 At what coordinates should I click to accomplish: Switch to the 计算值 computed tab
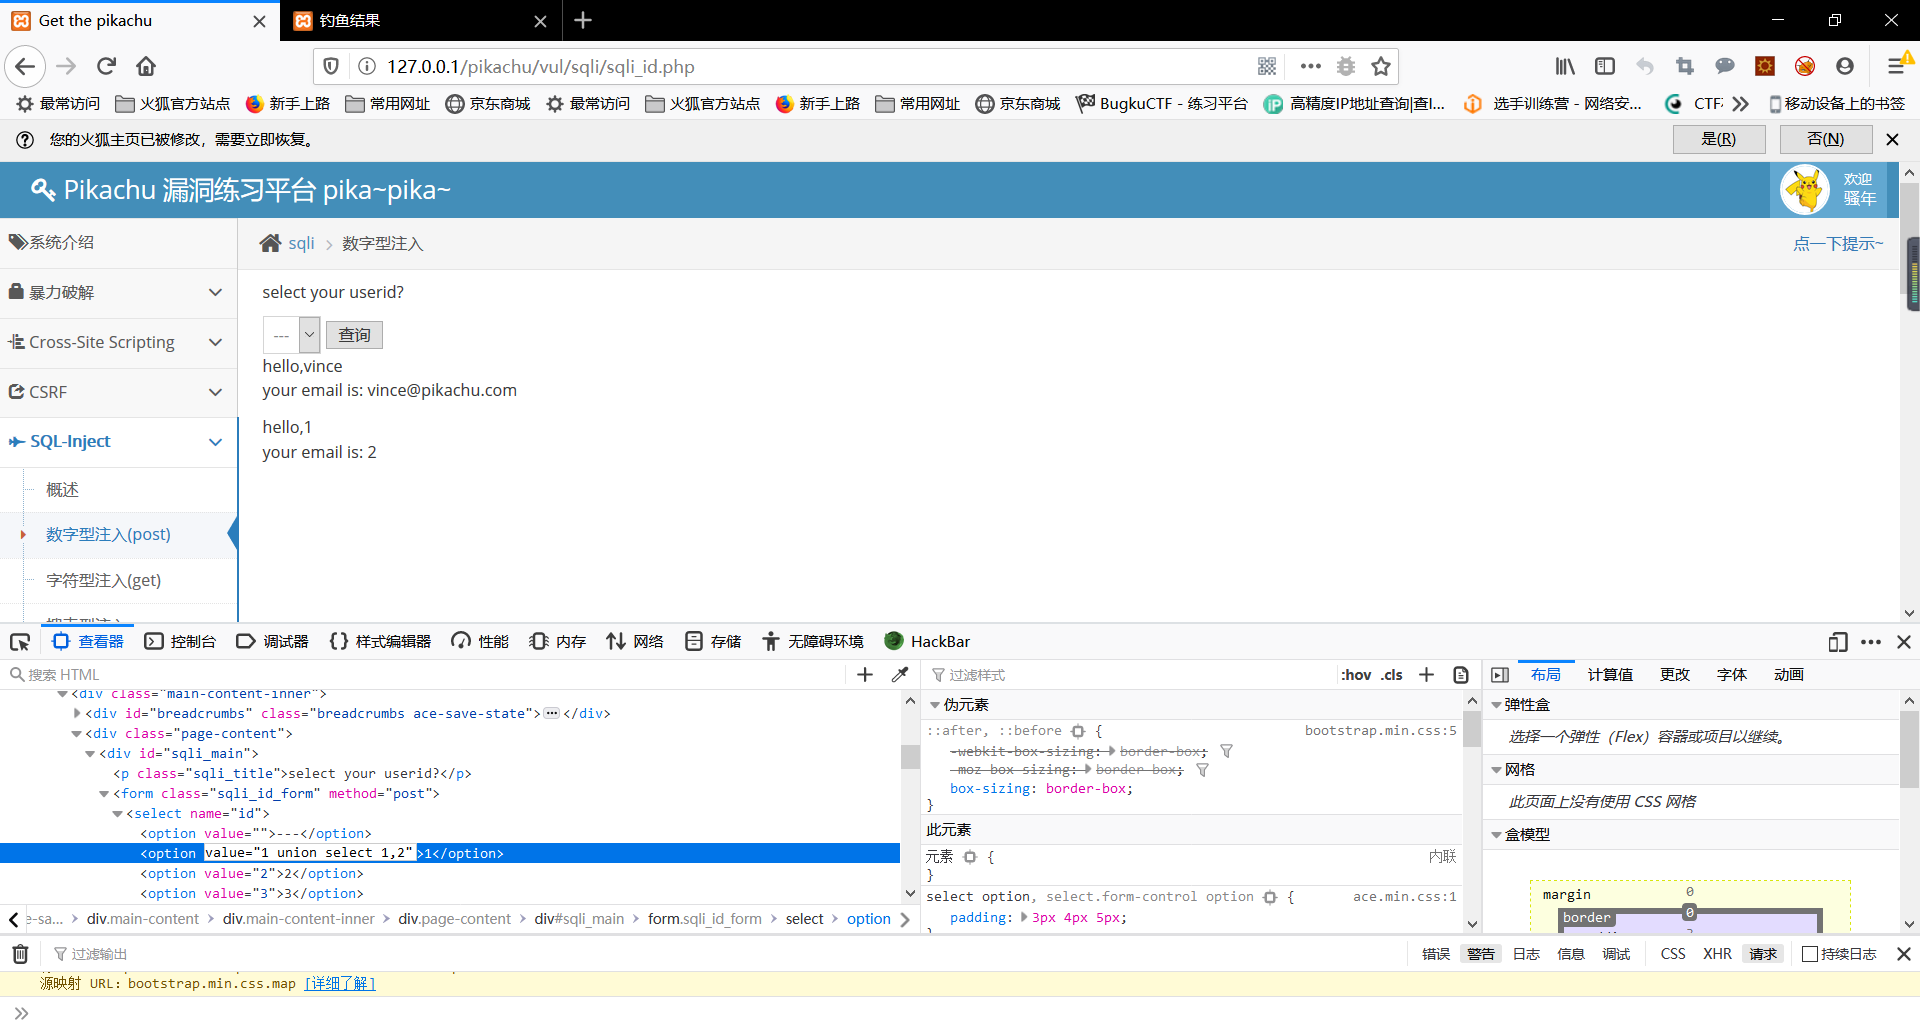pos(1610,675)
